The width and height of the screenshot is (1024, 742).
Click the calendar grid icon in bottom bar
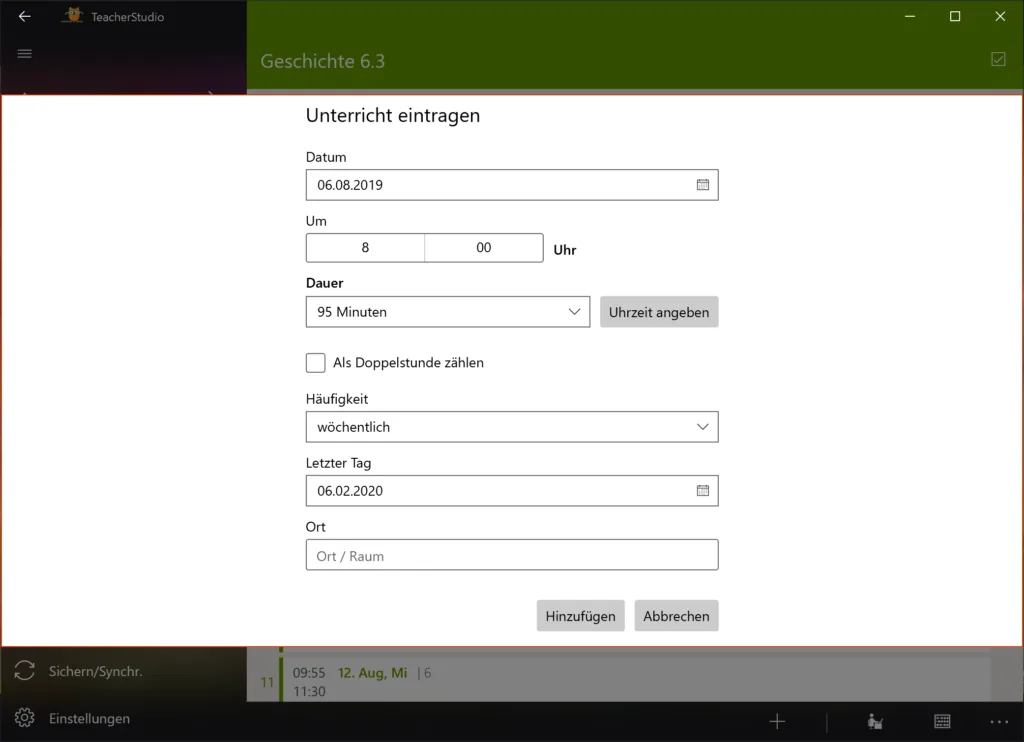tap(942, 721)
